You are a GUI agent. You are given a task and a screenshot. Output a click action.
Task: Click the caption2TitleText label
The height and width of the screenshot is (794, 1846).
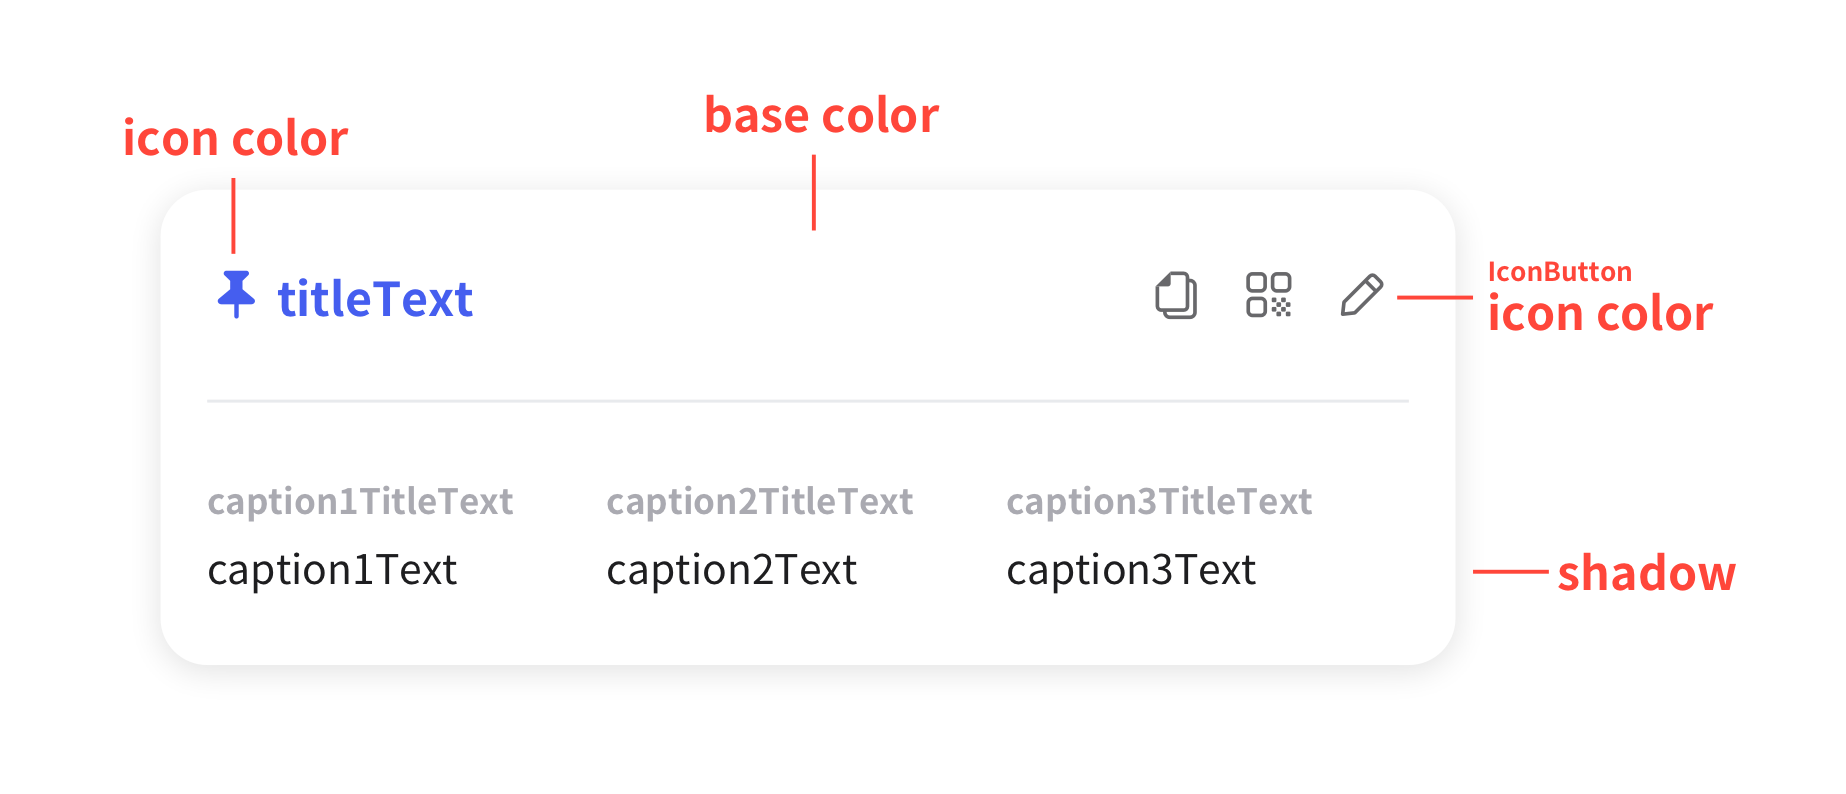[760, 501]
